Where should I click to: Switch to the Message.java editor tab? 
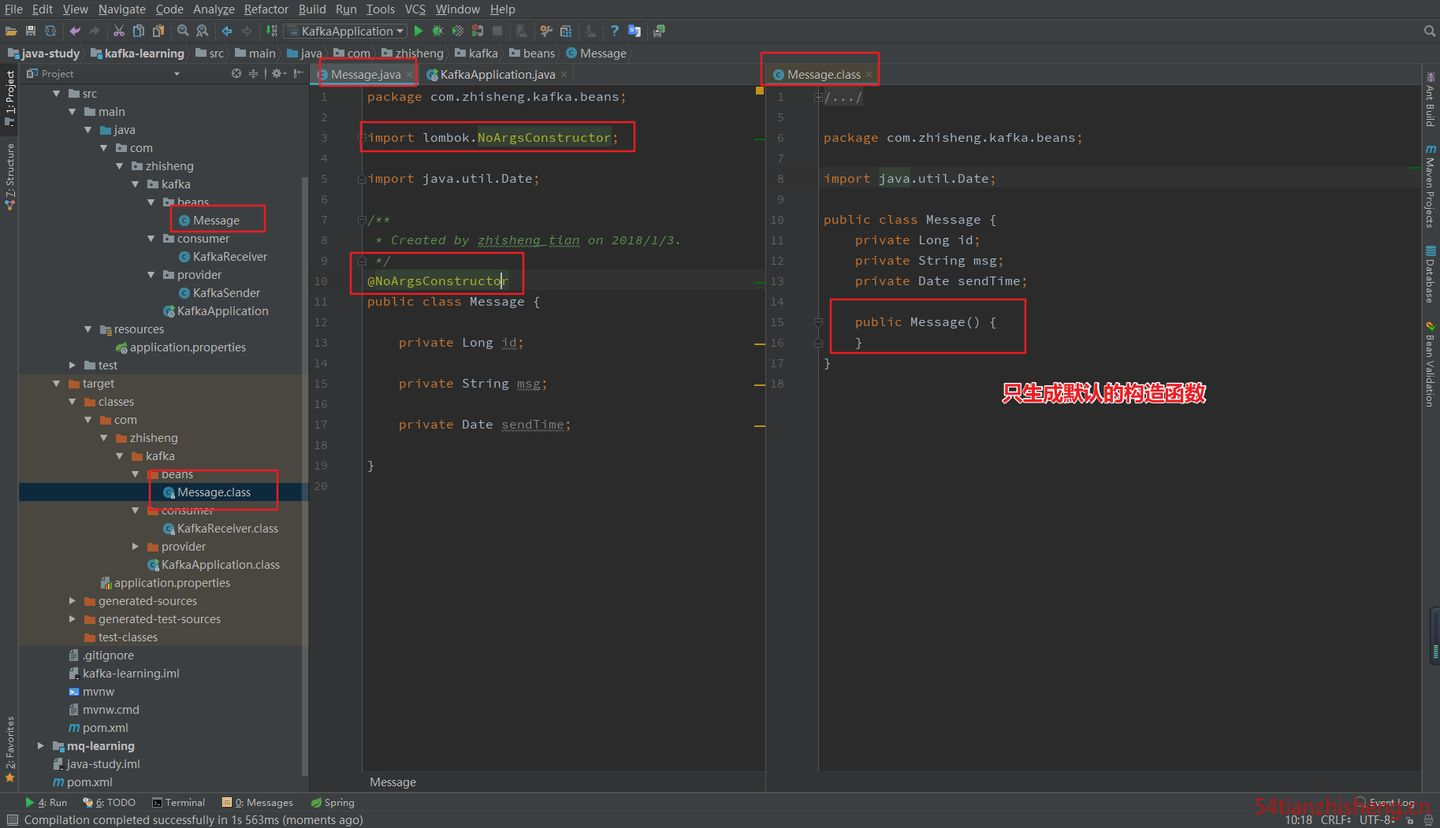coord(366,74)
